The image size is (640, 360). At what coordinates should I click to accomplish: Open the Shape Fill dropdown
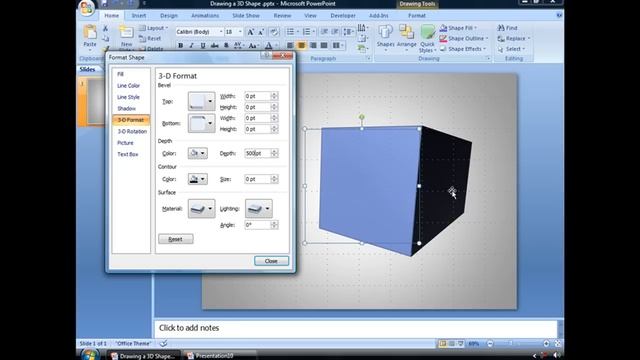pyautogui.click(x=458, y=28)
